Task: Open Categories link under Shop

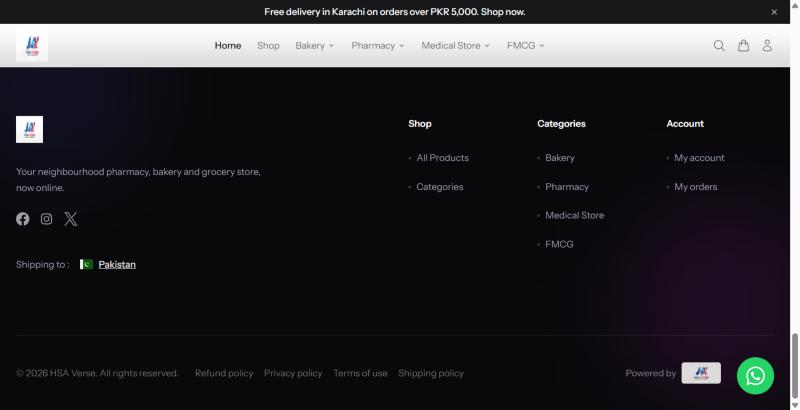Action: (440, 187)
